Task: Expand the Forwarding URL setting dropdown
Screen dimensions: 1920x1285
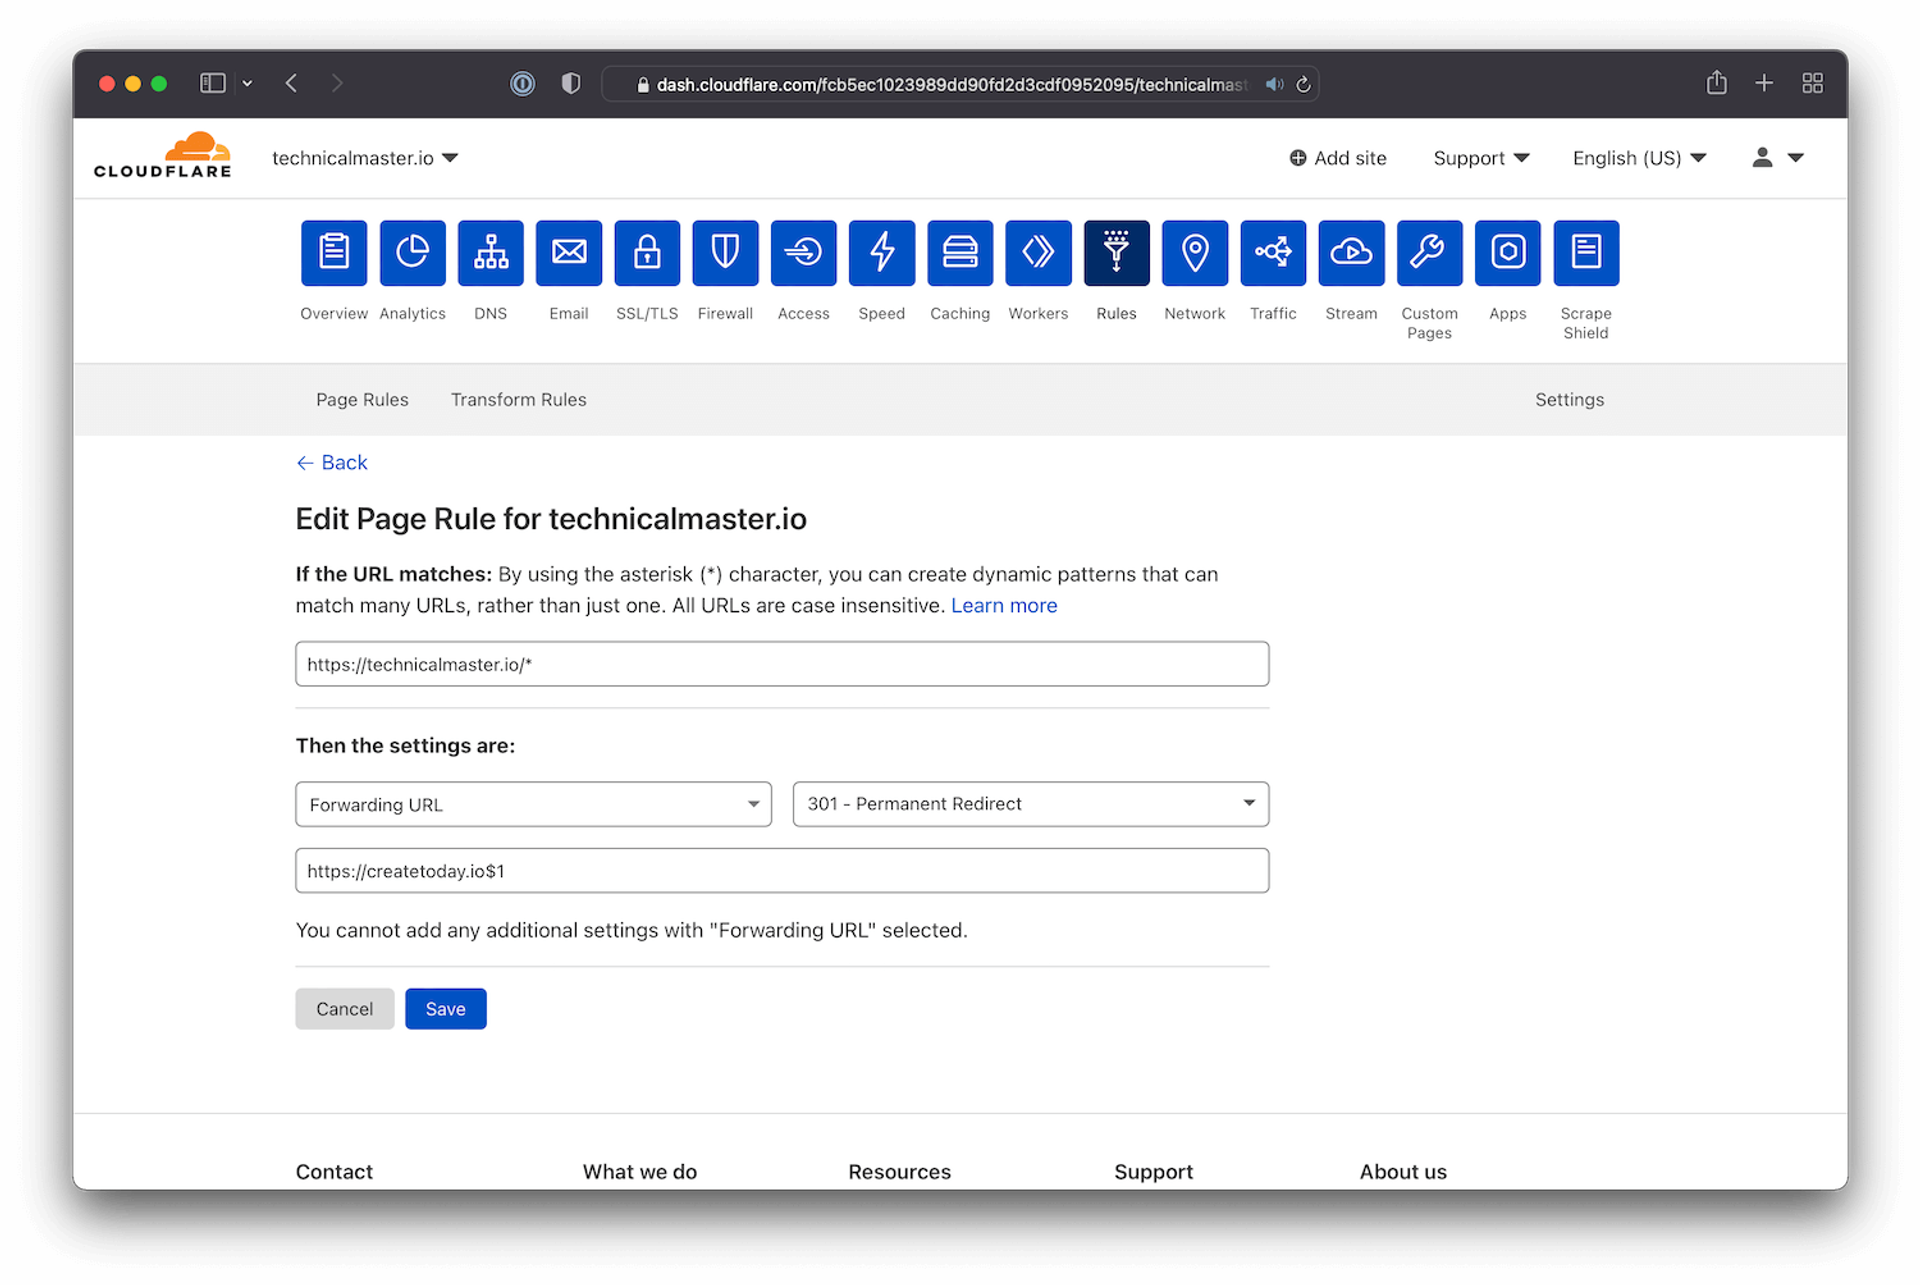Action: [533, 804]
